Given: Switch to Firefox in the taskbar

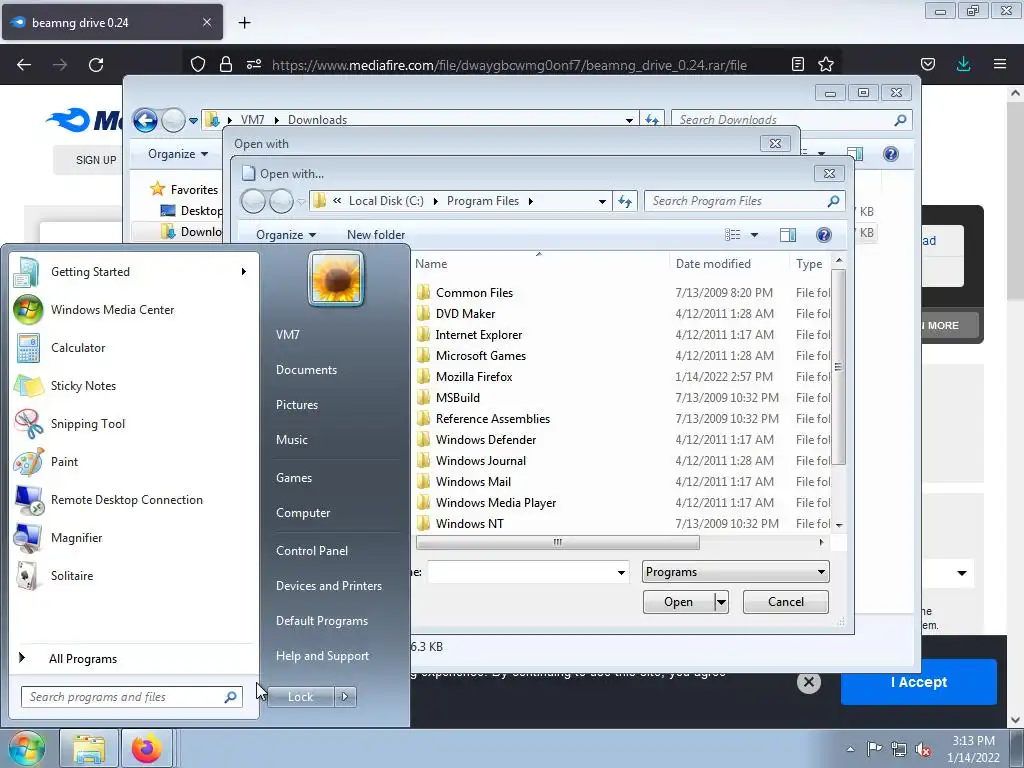Looking at the screenshot, I should pos(146,748).
